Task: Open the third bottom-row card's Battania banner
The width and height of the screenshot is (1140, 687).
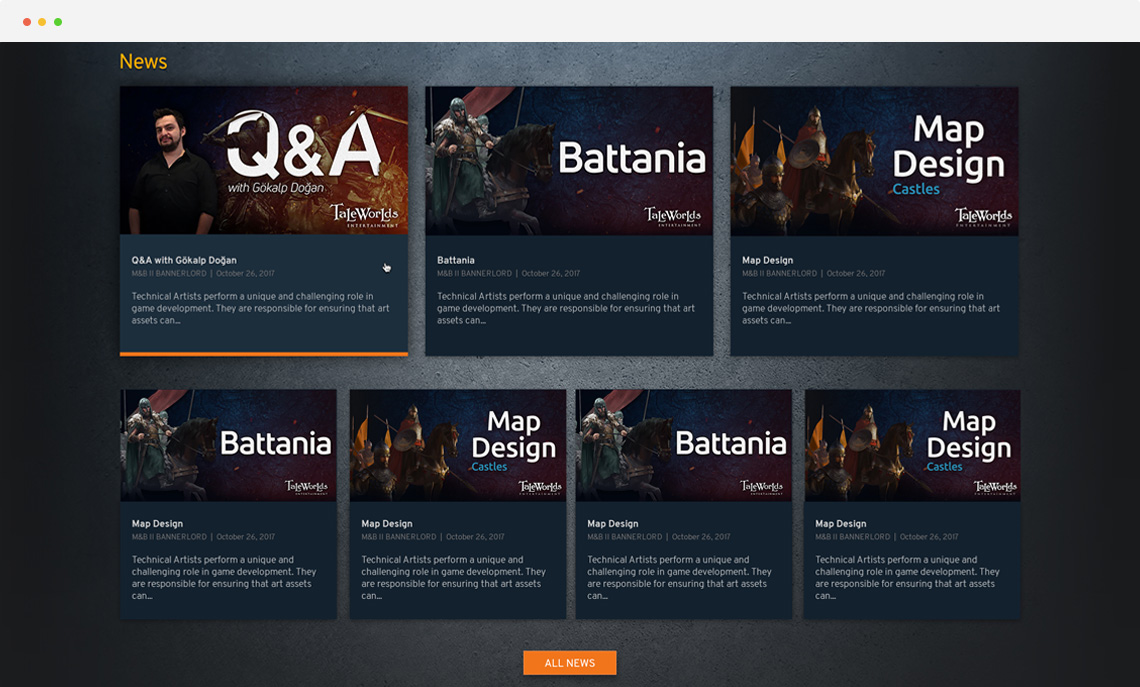Action: point(684,445)
